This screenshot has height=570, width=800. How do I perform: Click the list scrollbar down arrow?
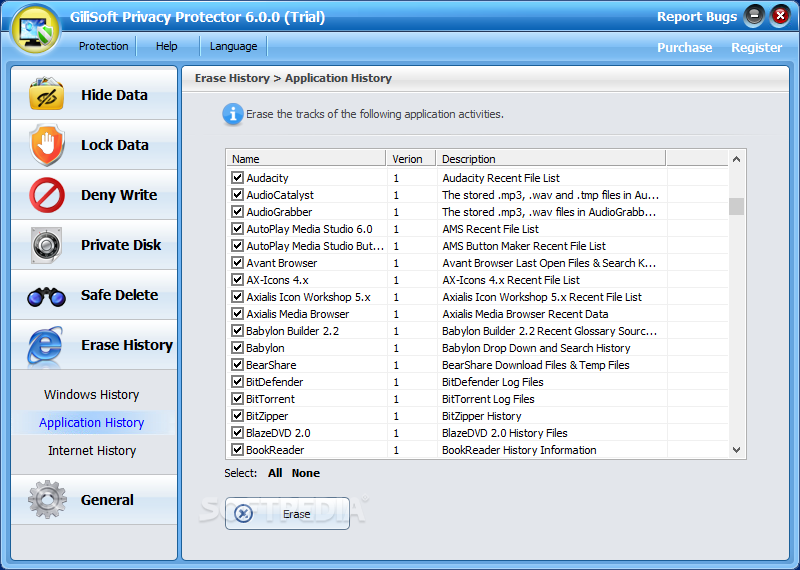pyautogui.click(x=736, y=450)
